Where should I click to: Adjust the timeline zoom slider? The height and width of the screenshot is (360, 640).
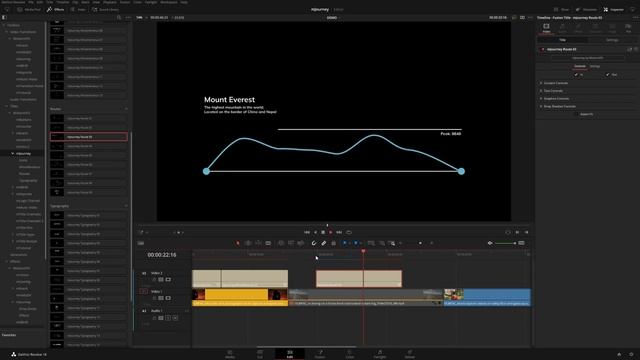(420, 243)
